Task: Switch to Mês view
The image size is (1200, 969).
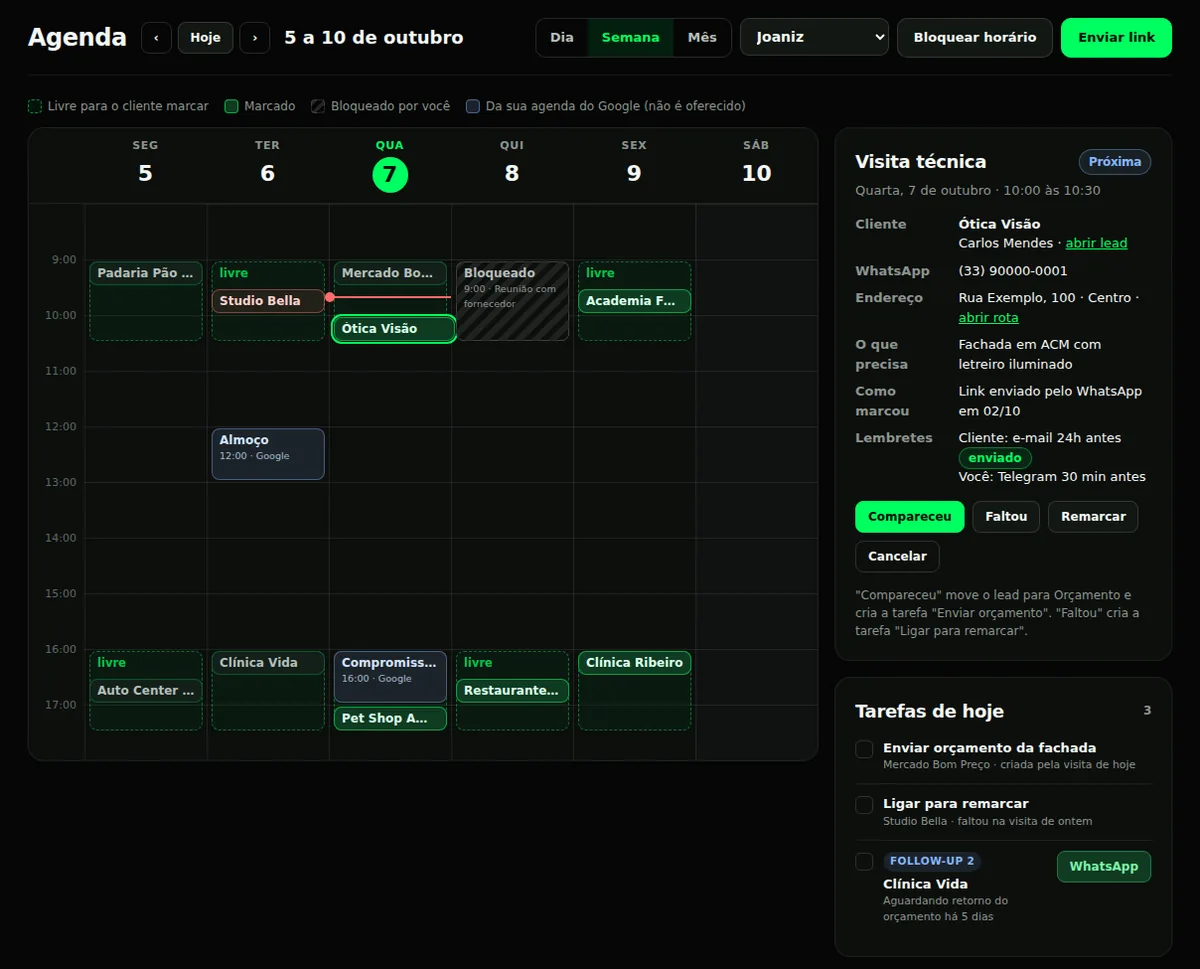Action: click(702, 38)
